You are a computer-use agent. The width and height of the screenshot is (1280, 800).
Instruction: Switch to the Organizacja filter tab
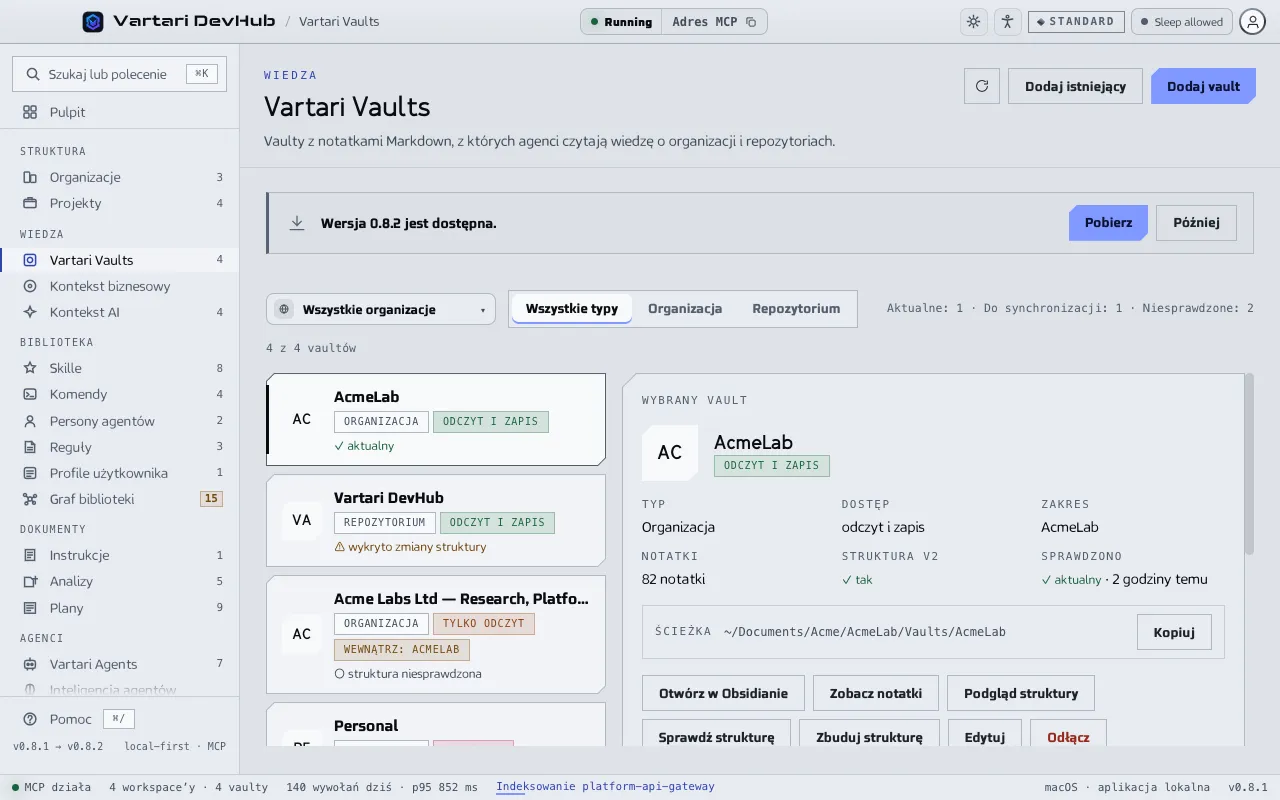coord(685,308)
